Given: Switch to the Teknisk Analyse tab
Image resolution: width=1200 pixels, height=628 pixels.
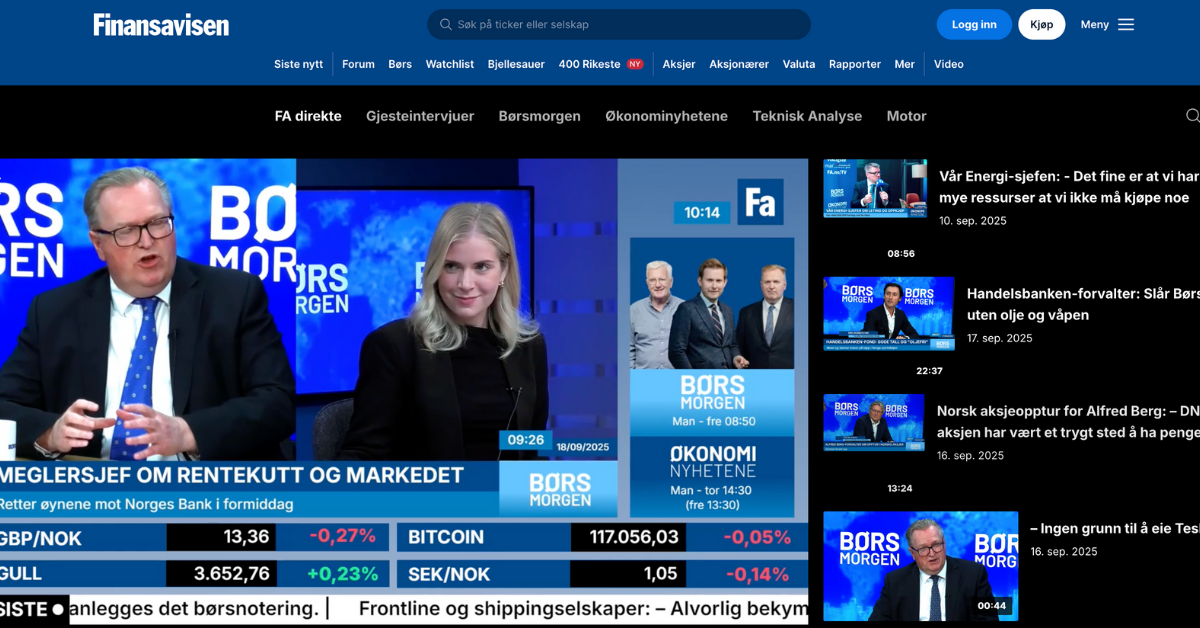Looking at the screenshot, I should (807, 116).
